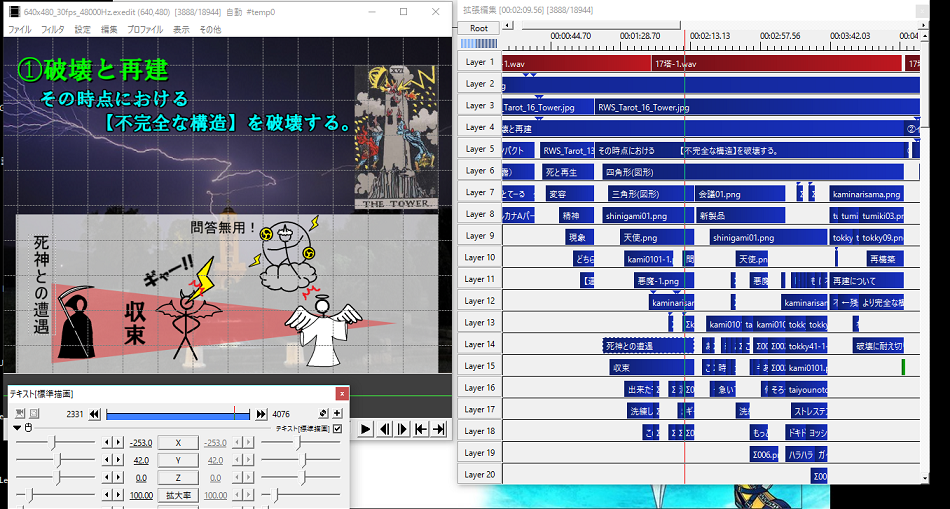Image resolution: width=950 pixels, height=509 pixels.
Task: Collapse the text settings with triangle expander
Action: pos(18,428)
